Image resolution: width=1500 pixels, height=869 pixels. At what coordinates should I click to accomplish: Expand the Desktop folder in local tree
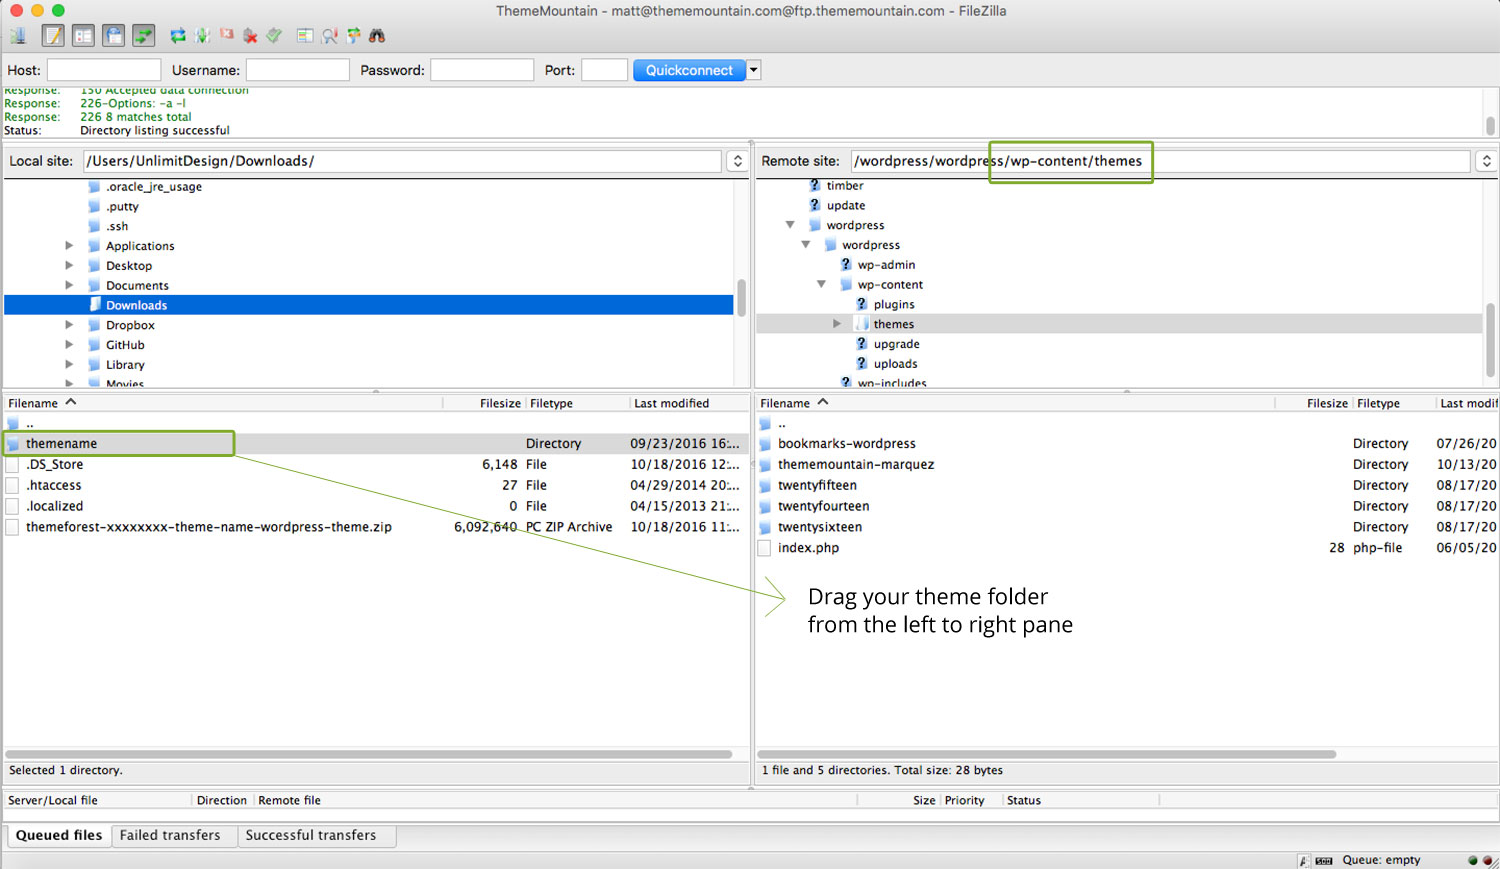click(69, 266)
